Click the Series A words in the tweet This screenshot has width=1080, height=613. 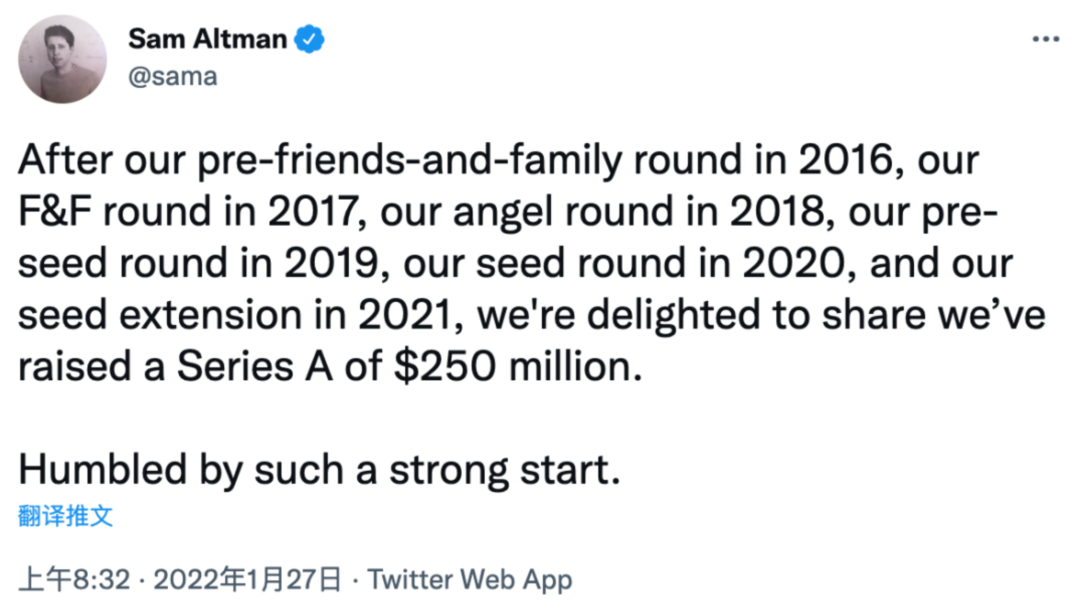pyautogui.click(x=255, y=366)
